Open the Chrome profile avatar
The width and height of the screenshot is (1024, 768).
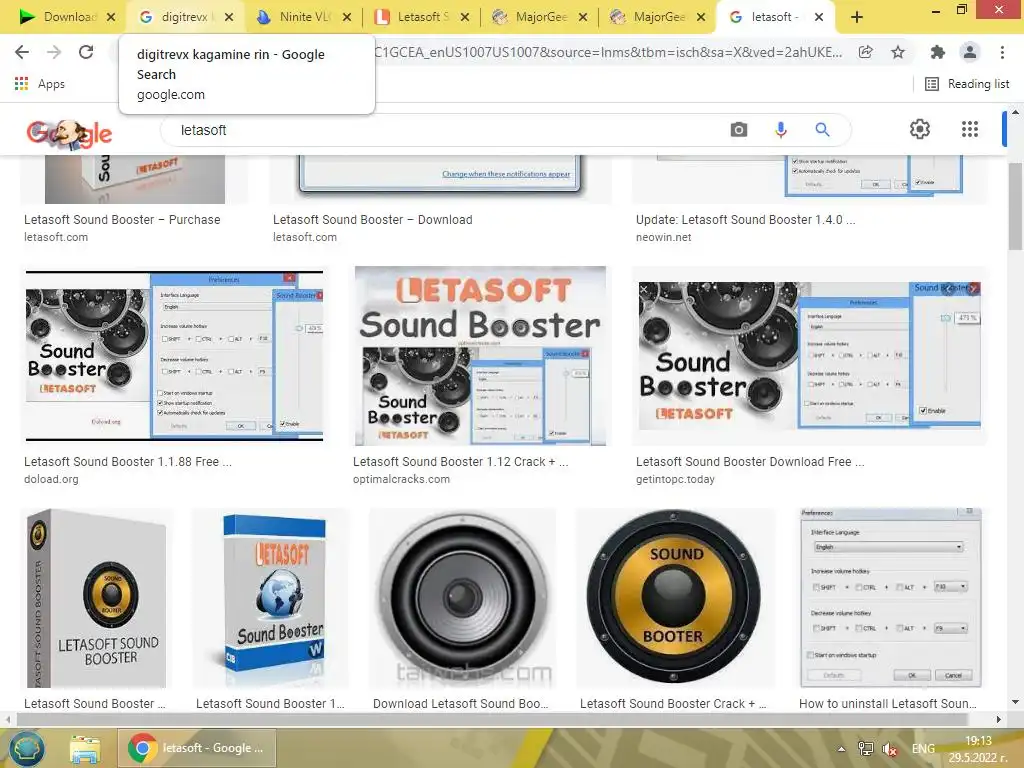[970, 52]
